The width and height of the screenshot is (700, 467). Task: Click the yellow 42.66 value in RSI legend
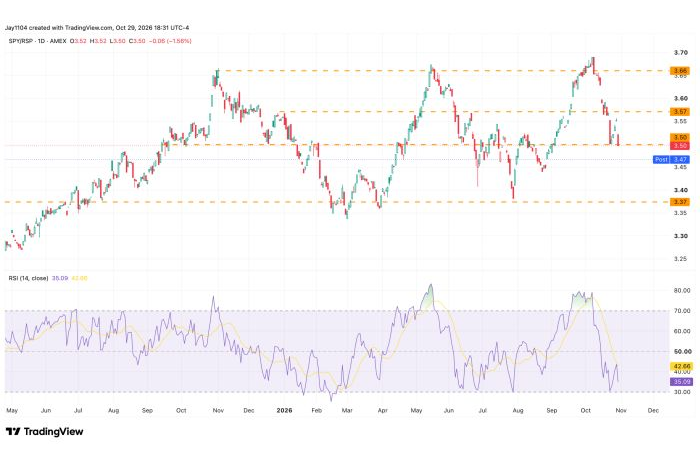point(79,278)
